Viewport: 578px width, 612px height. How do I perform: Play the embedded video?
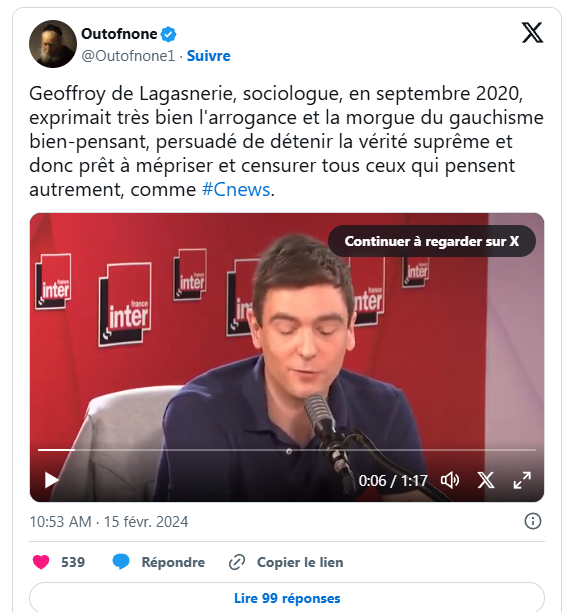point(51,480)
